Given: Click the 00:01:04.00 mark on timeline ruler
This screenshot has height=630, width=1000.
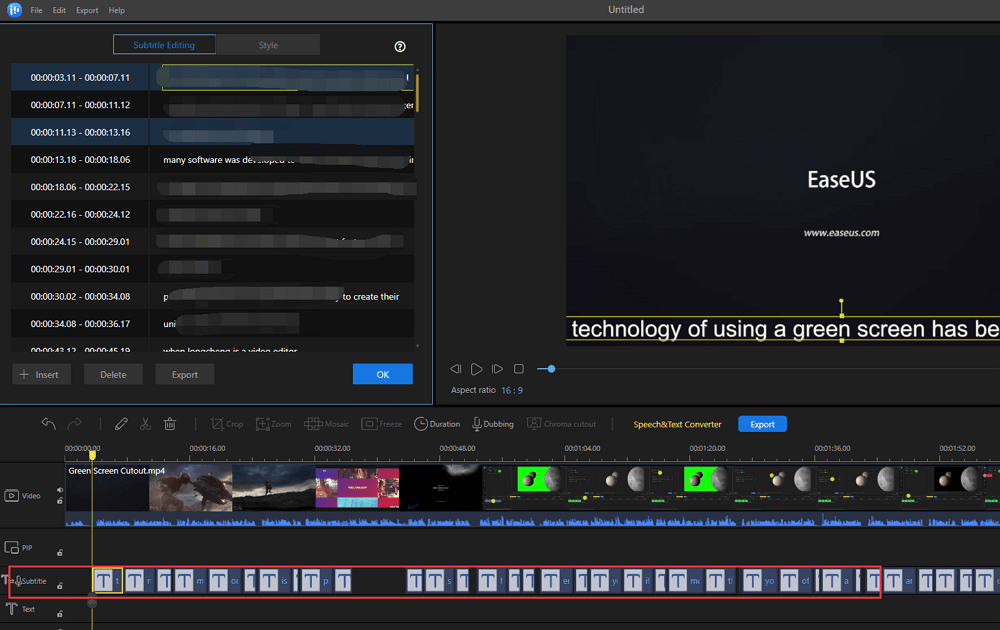Looking at the screenshot, I should [x=582, y=448].
